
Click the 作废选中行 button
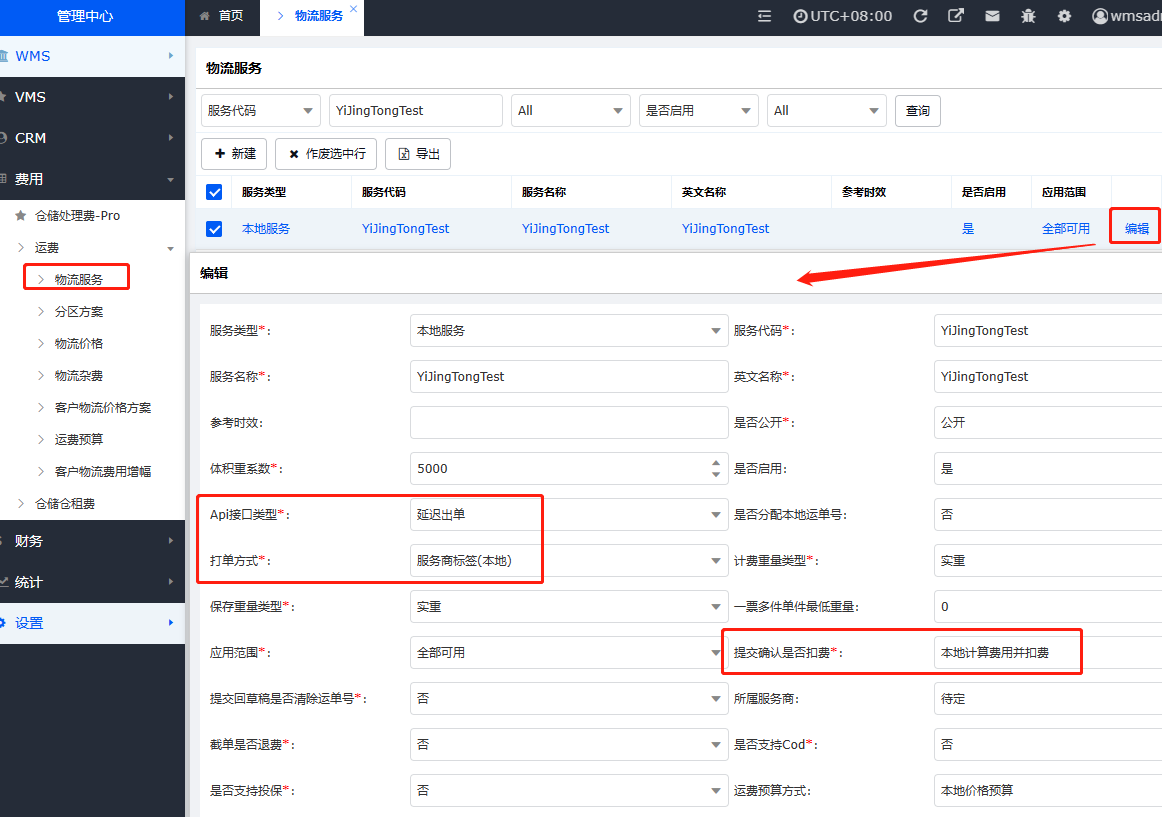click(326, 153)
